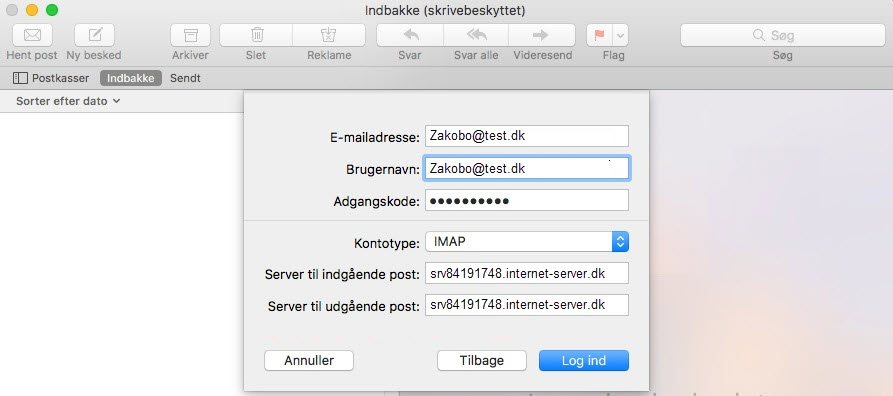Screen dimensions: 893x396
Task: Click the Hent post envelope icon
Action: click(x=32, y=35)
